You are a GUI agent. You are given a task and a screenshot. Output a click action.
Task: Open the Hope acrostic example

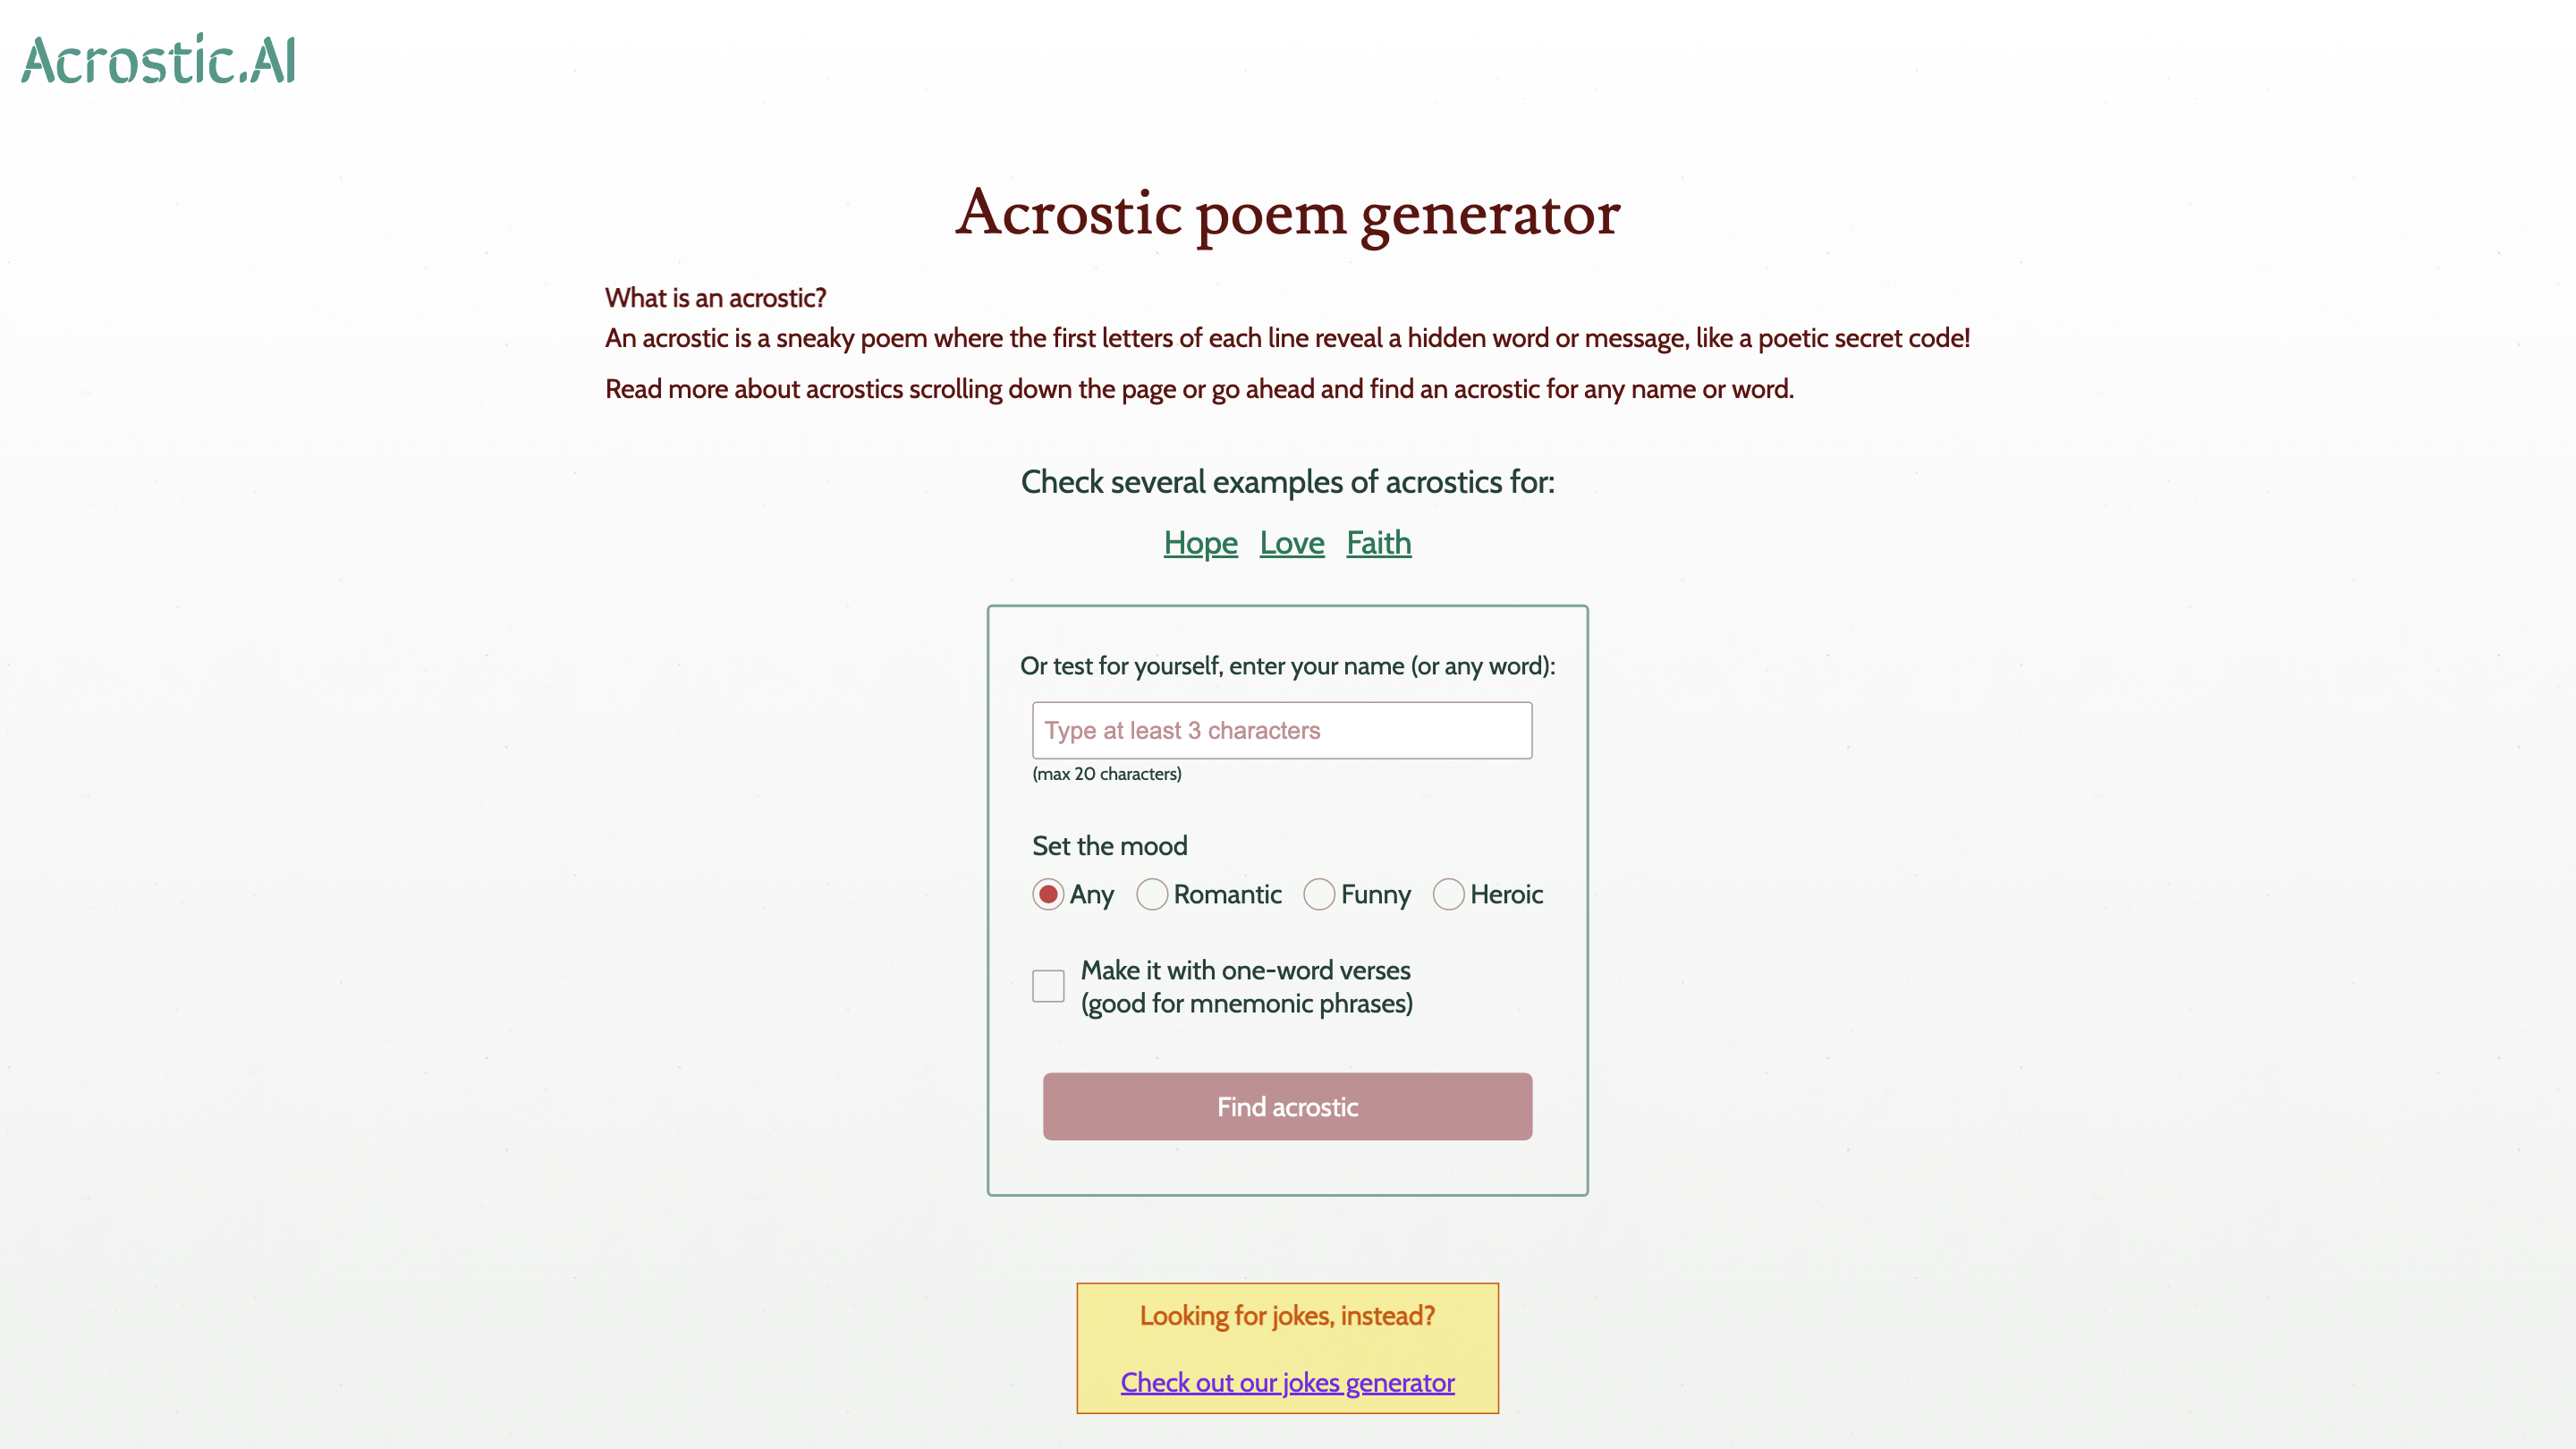pos(1200,543)
